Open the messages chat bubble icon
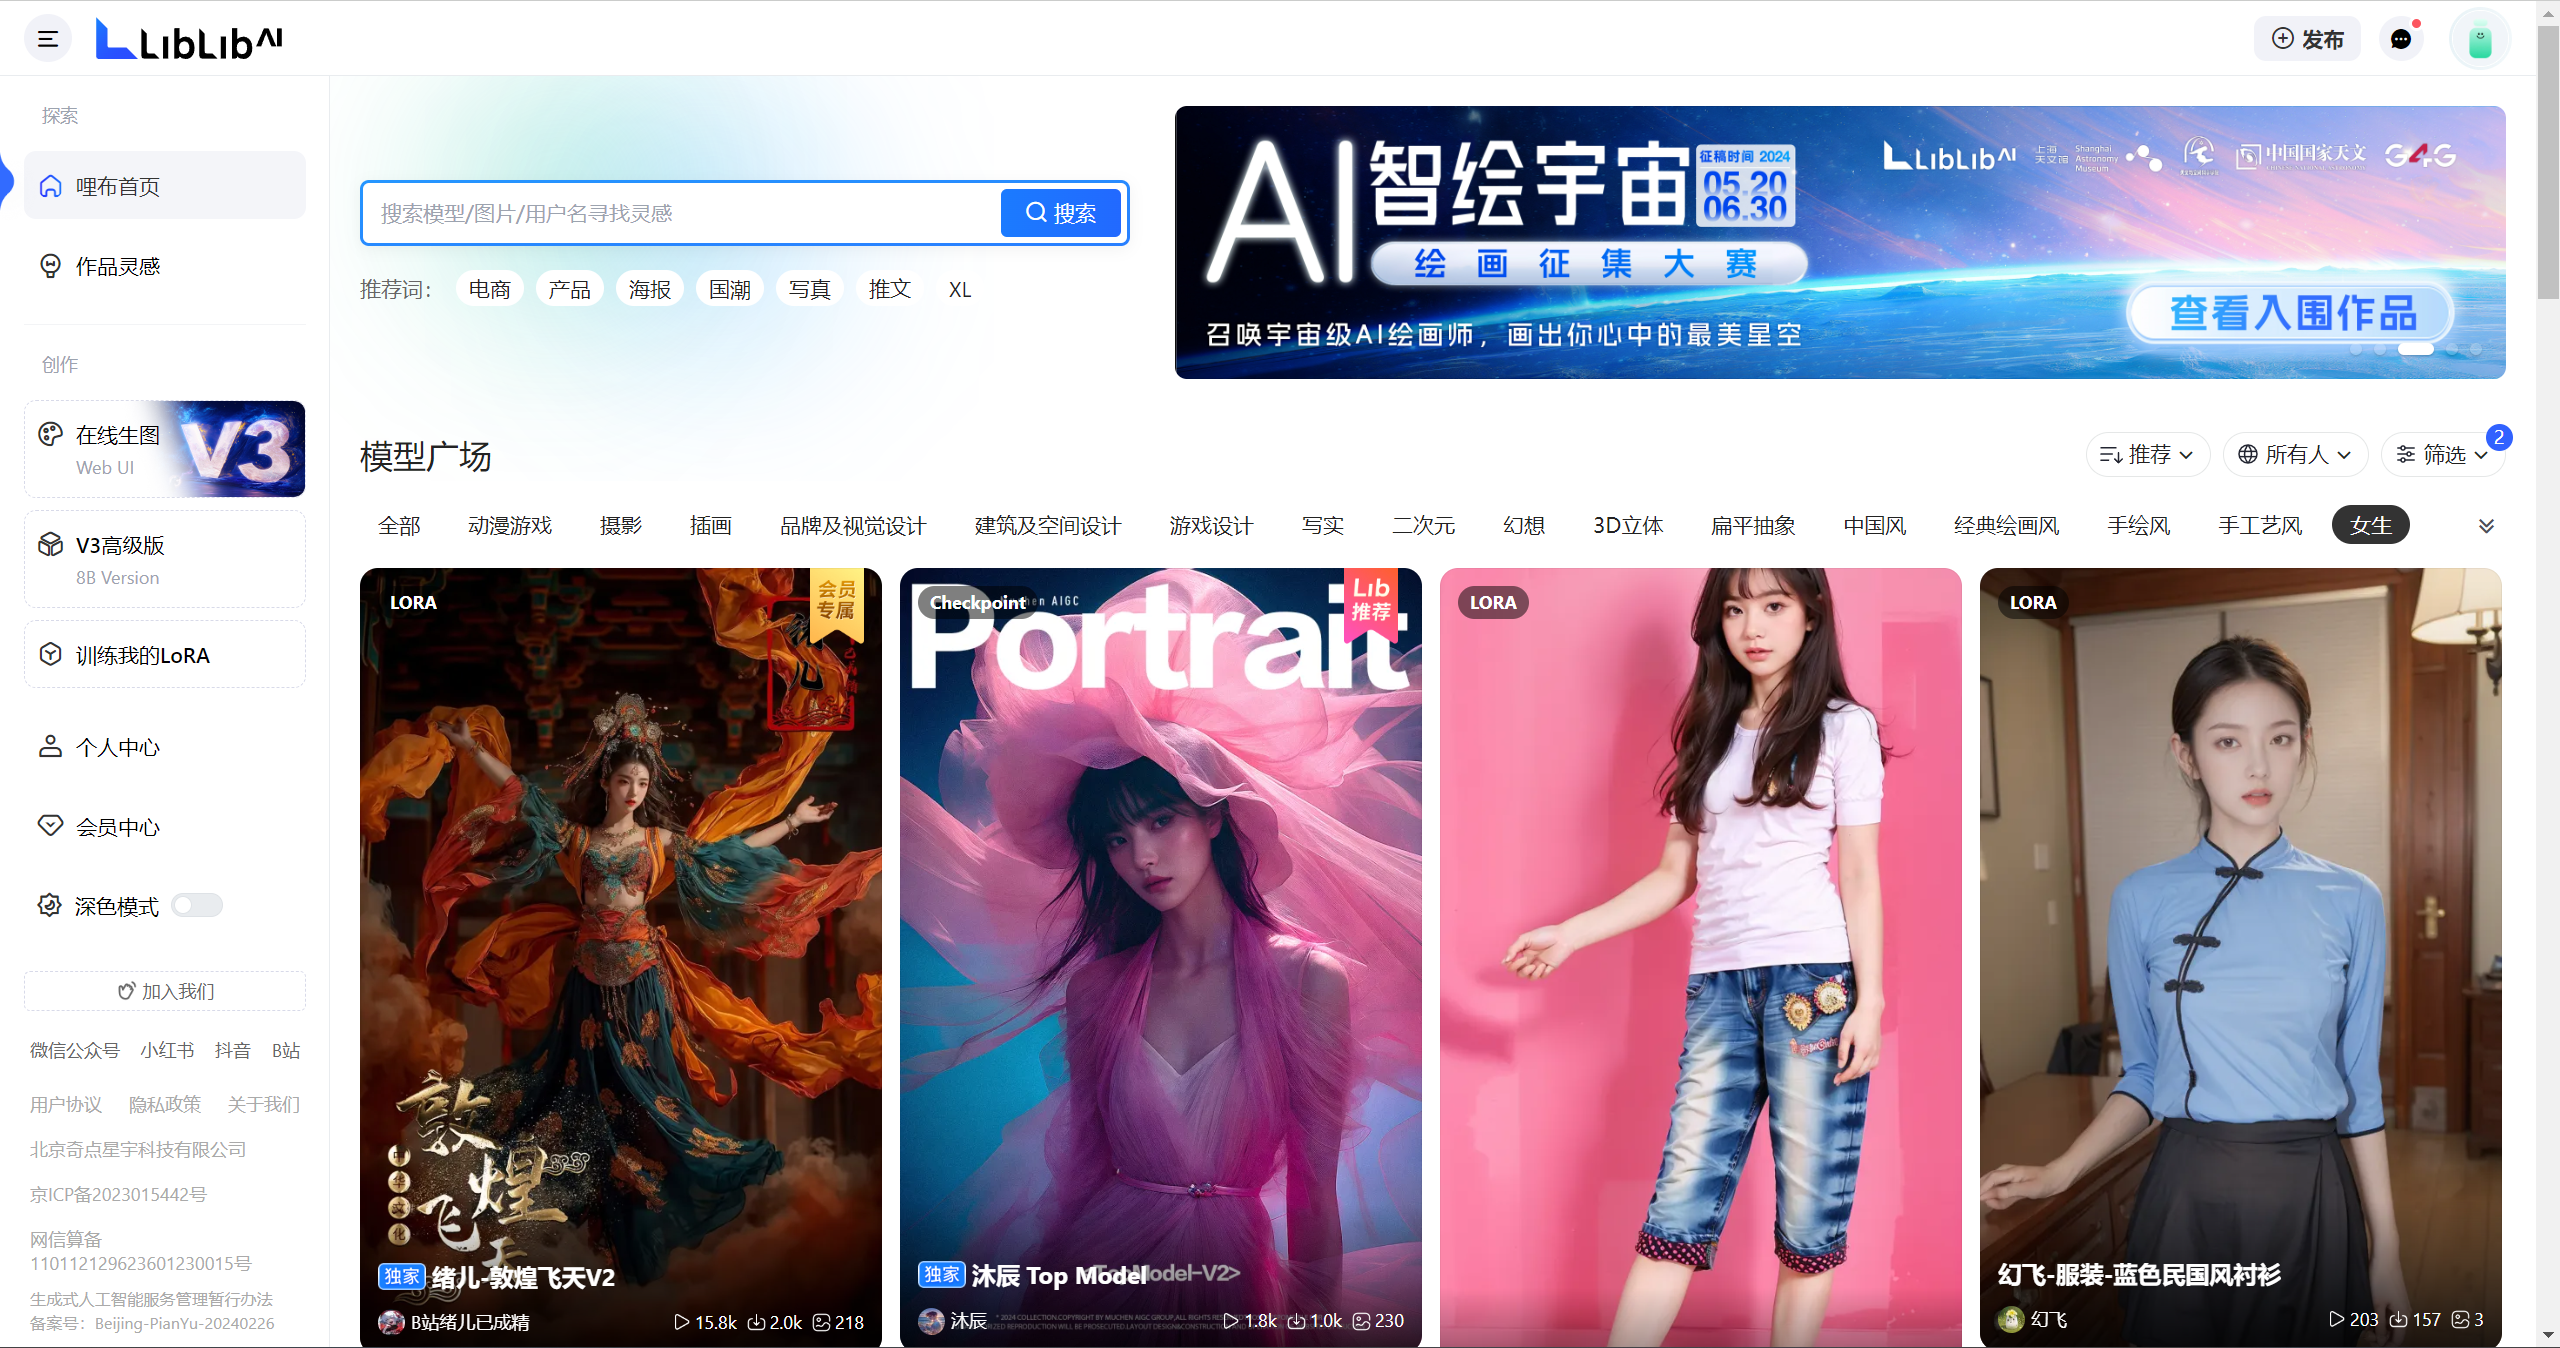This screenshot has width=2560, height=1348. pos(2401,39)
